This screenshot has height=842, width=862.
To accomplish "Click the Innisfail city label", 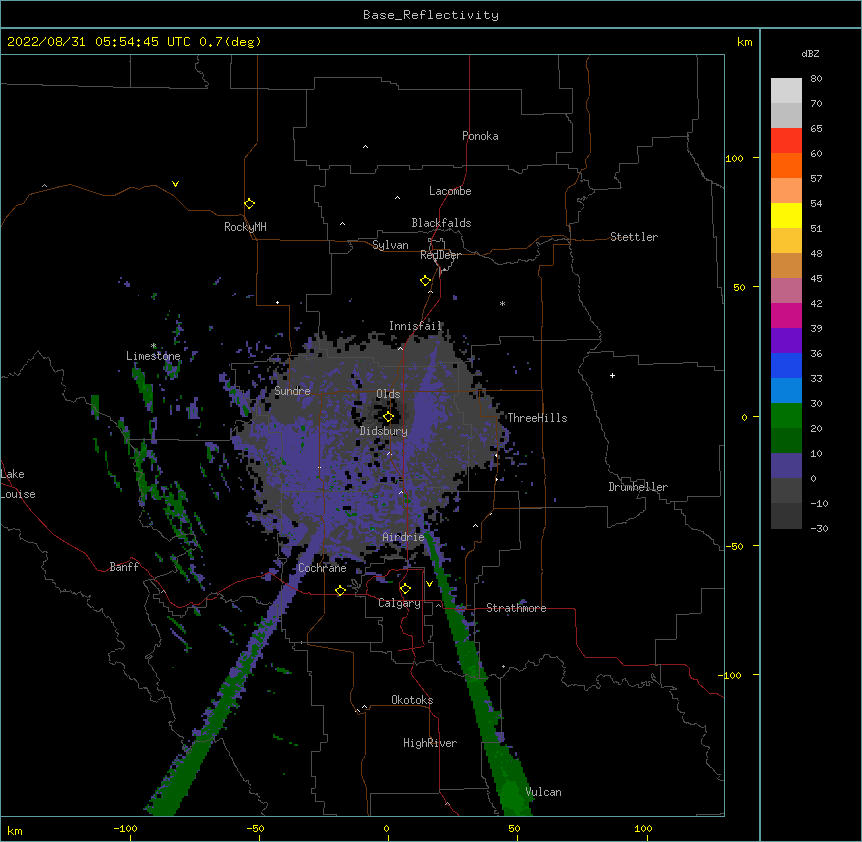I will pos(416,326).
